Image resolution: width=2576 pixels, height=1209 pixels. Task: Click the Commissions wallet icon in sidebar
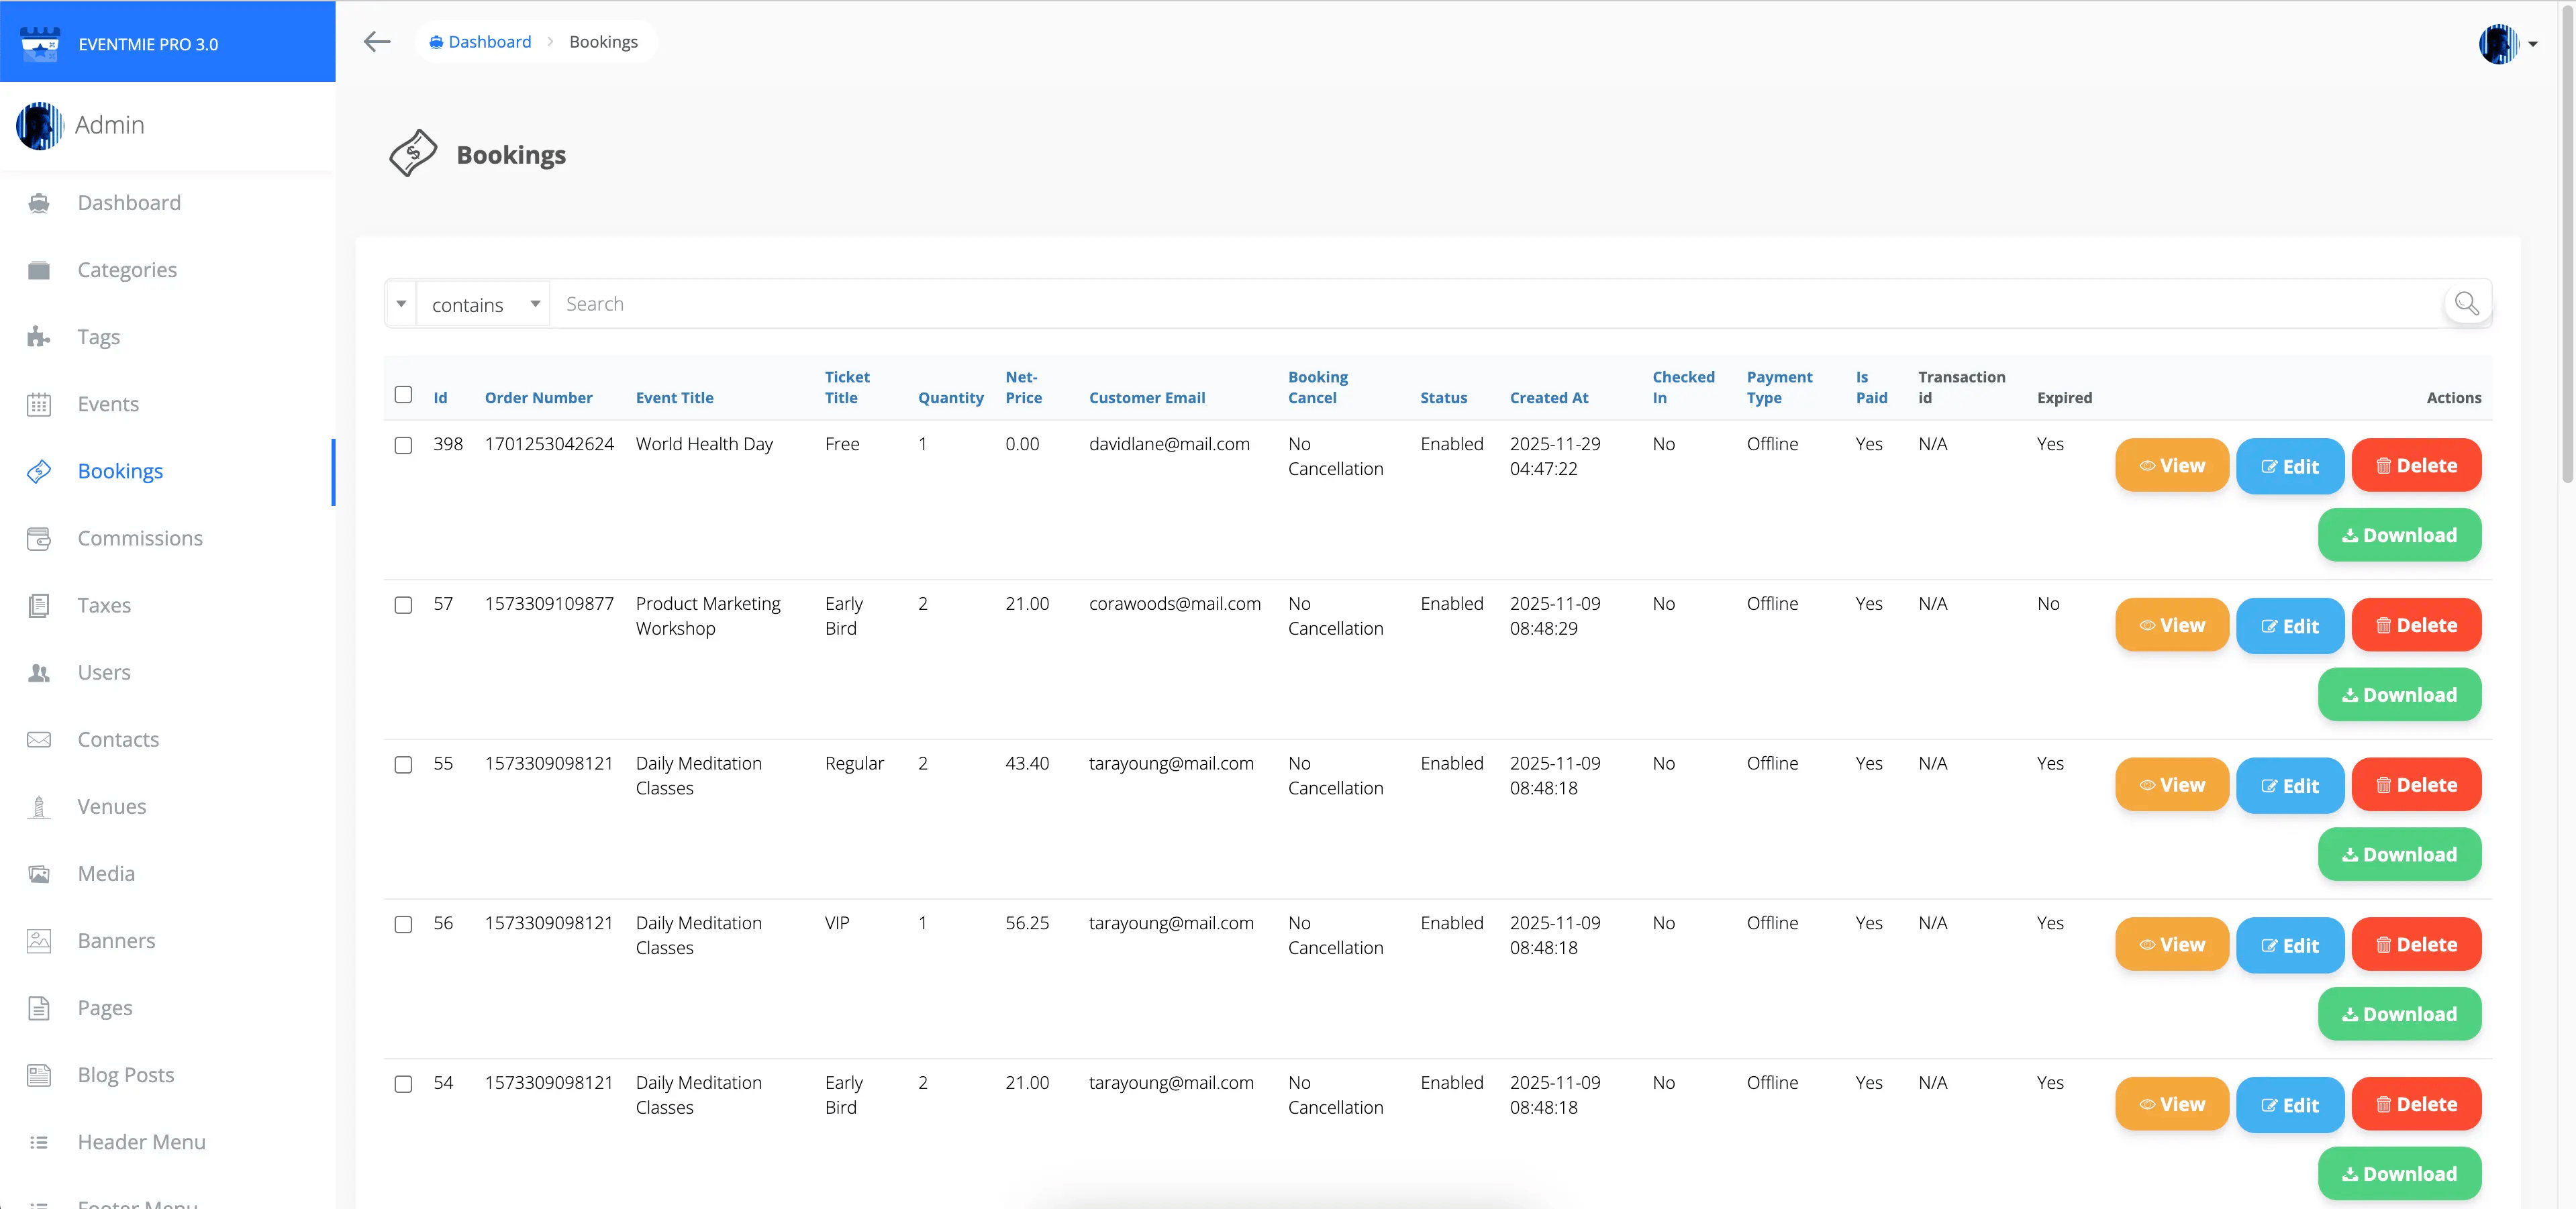[39, 538]
